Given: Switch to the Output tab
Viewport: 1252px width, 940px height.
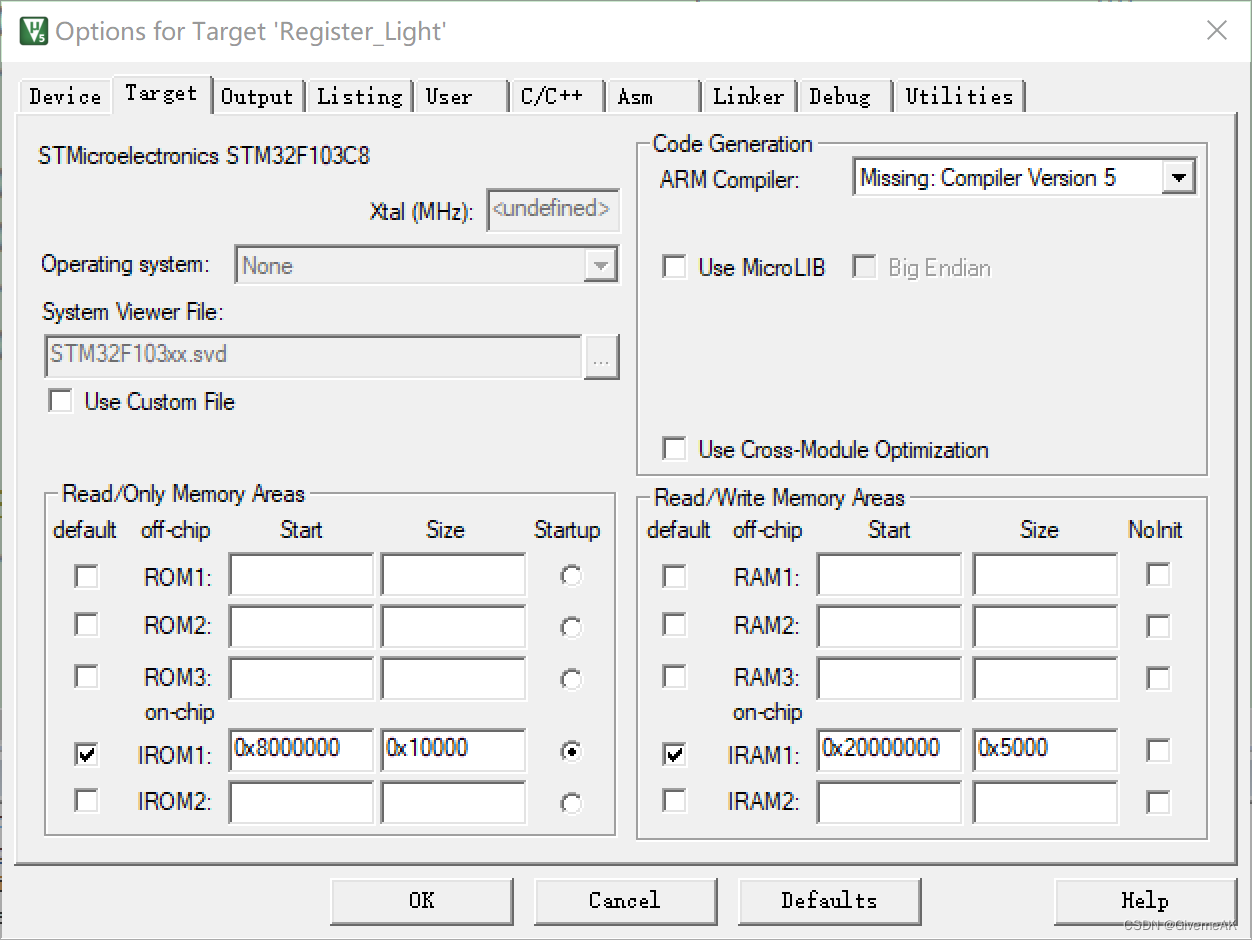Looking at the screenshot, I should pyautogui.click(x=257, y=97).
